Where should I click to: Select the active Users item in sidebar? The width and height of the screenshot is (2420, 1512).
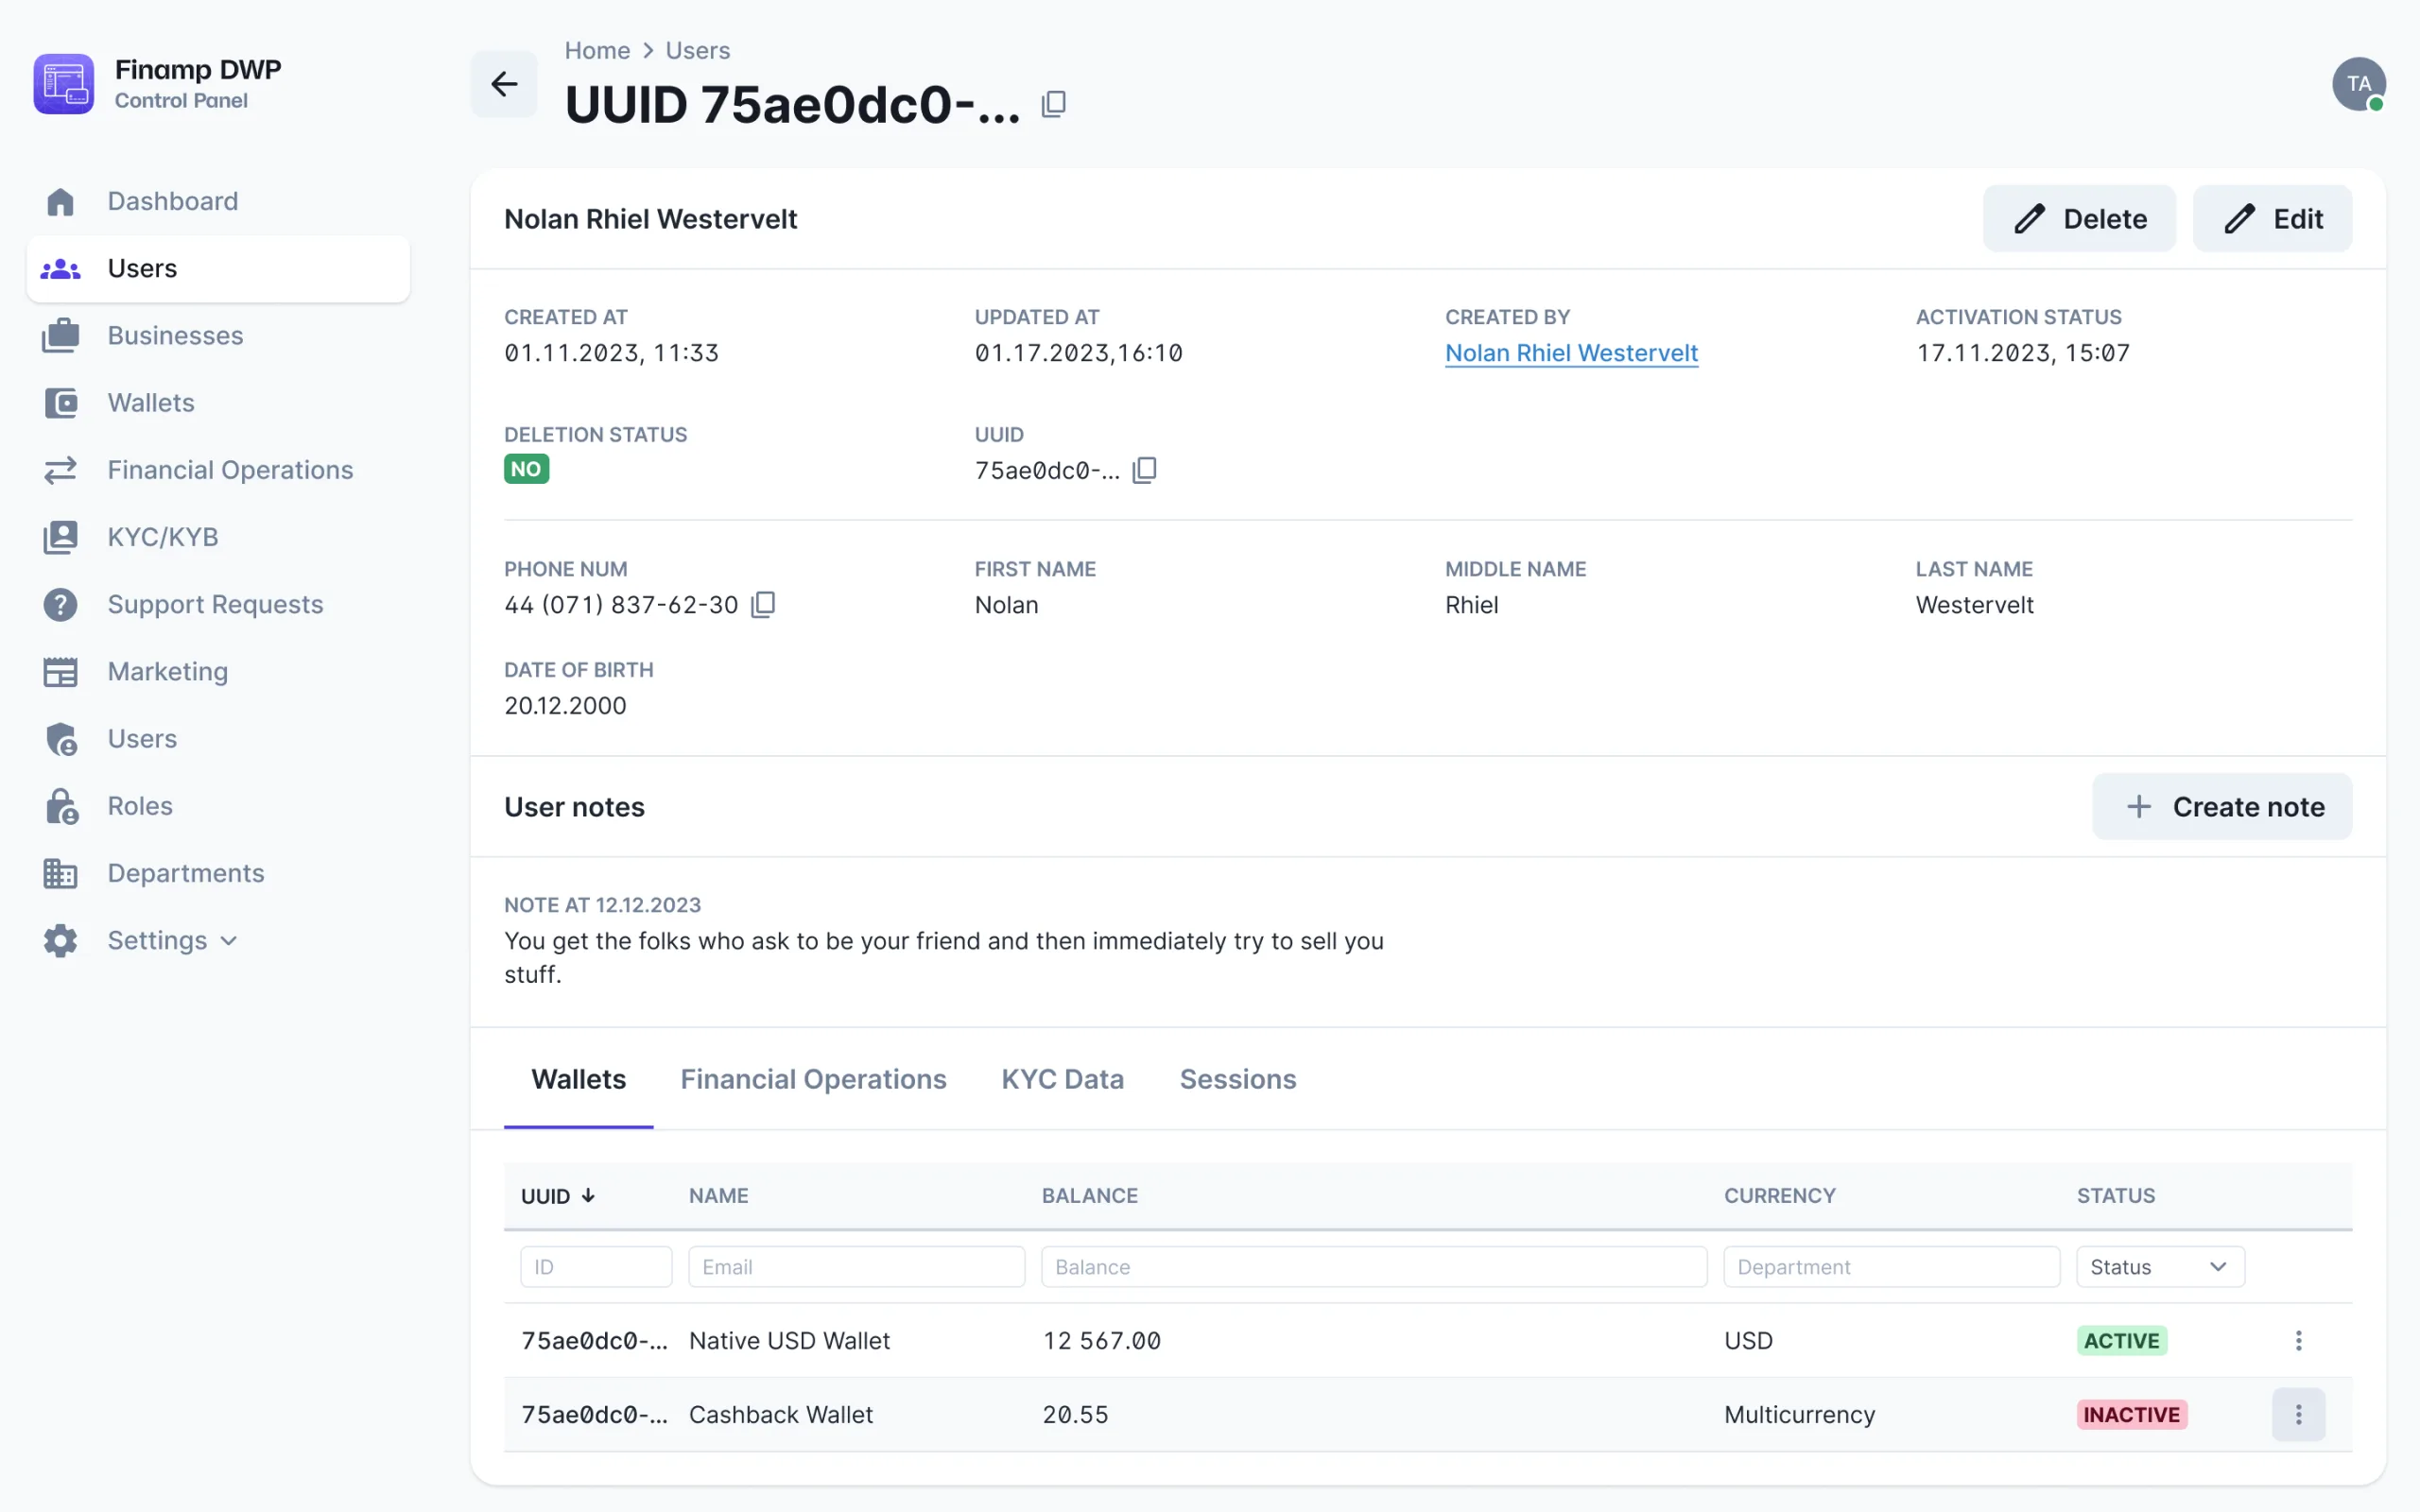(x=218, y=269)
